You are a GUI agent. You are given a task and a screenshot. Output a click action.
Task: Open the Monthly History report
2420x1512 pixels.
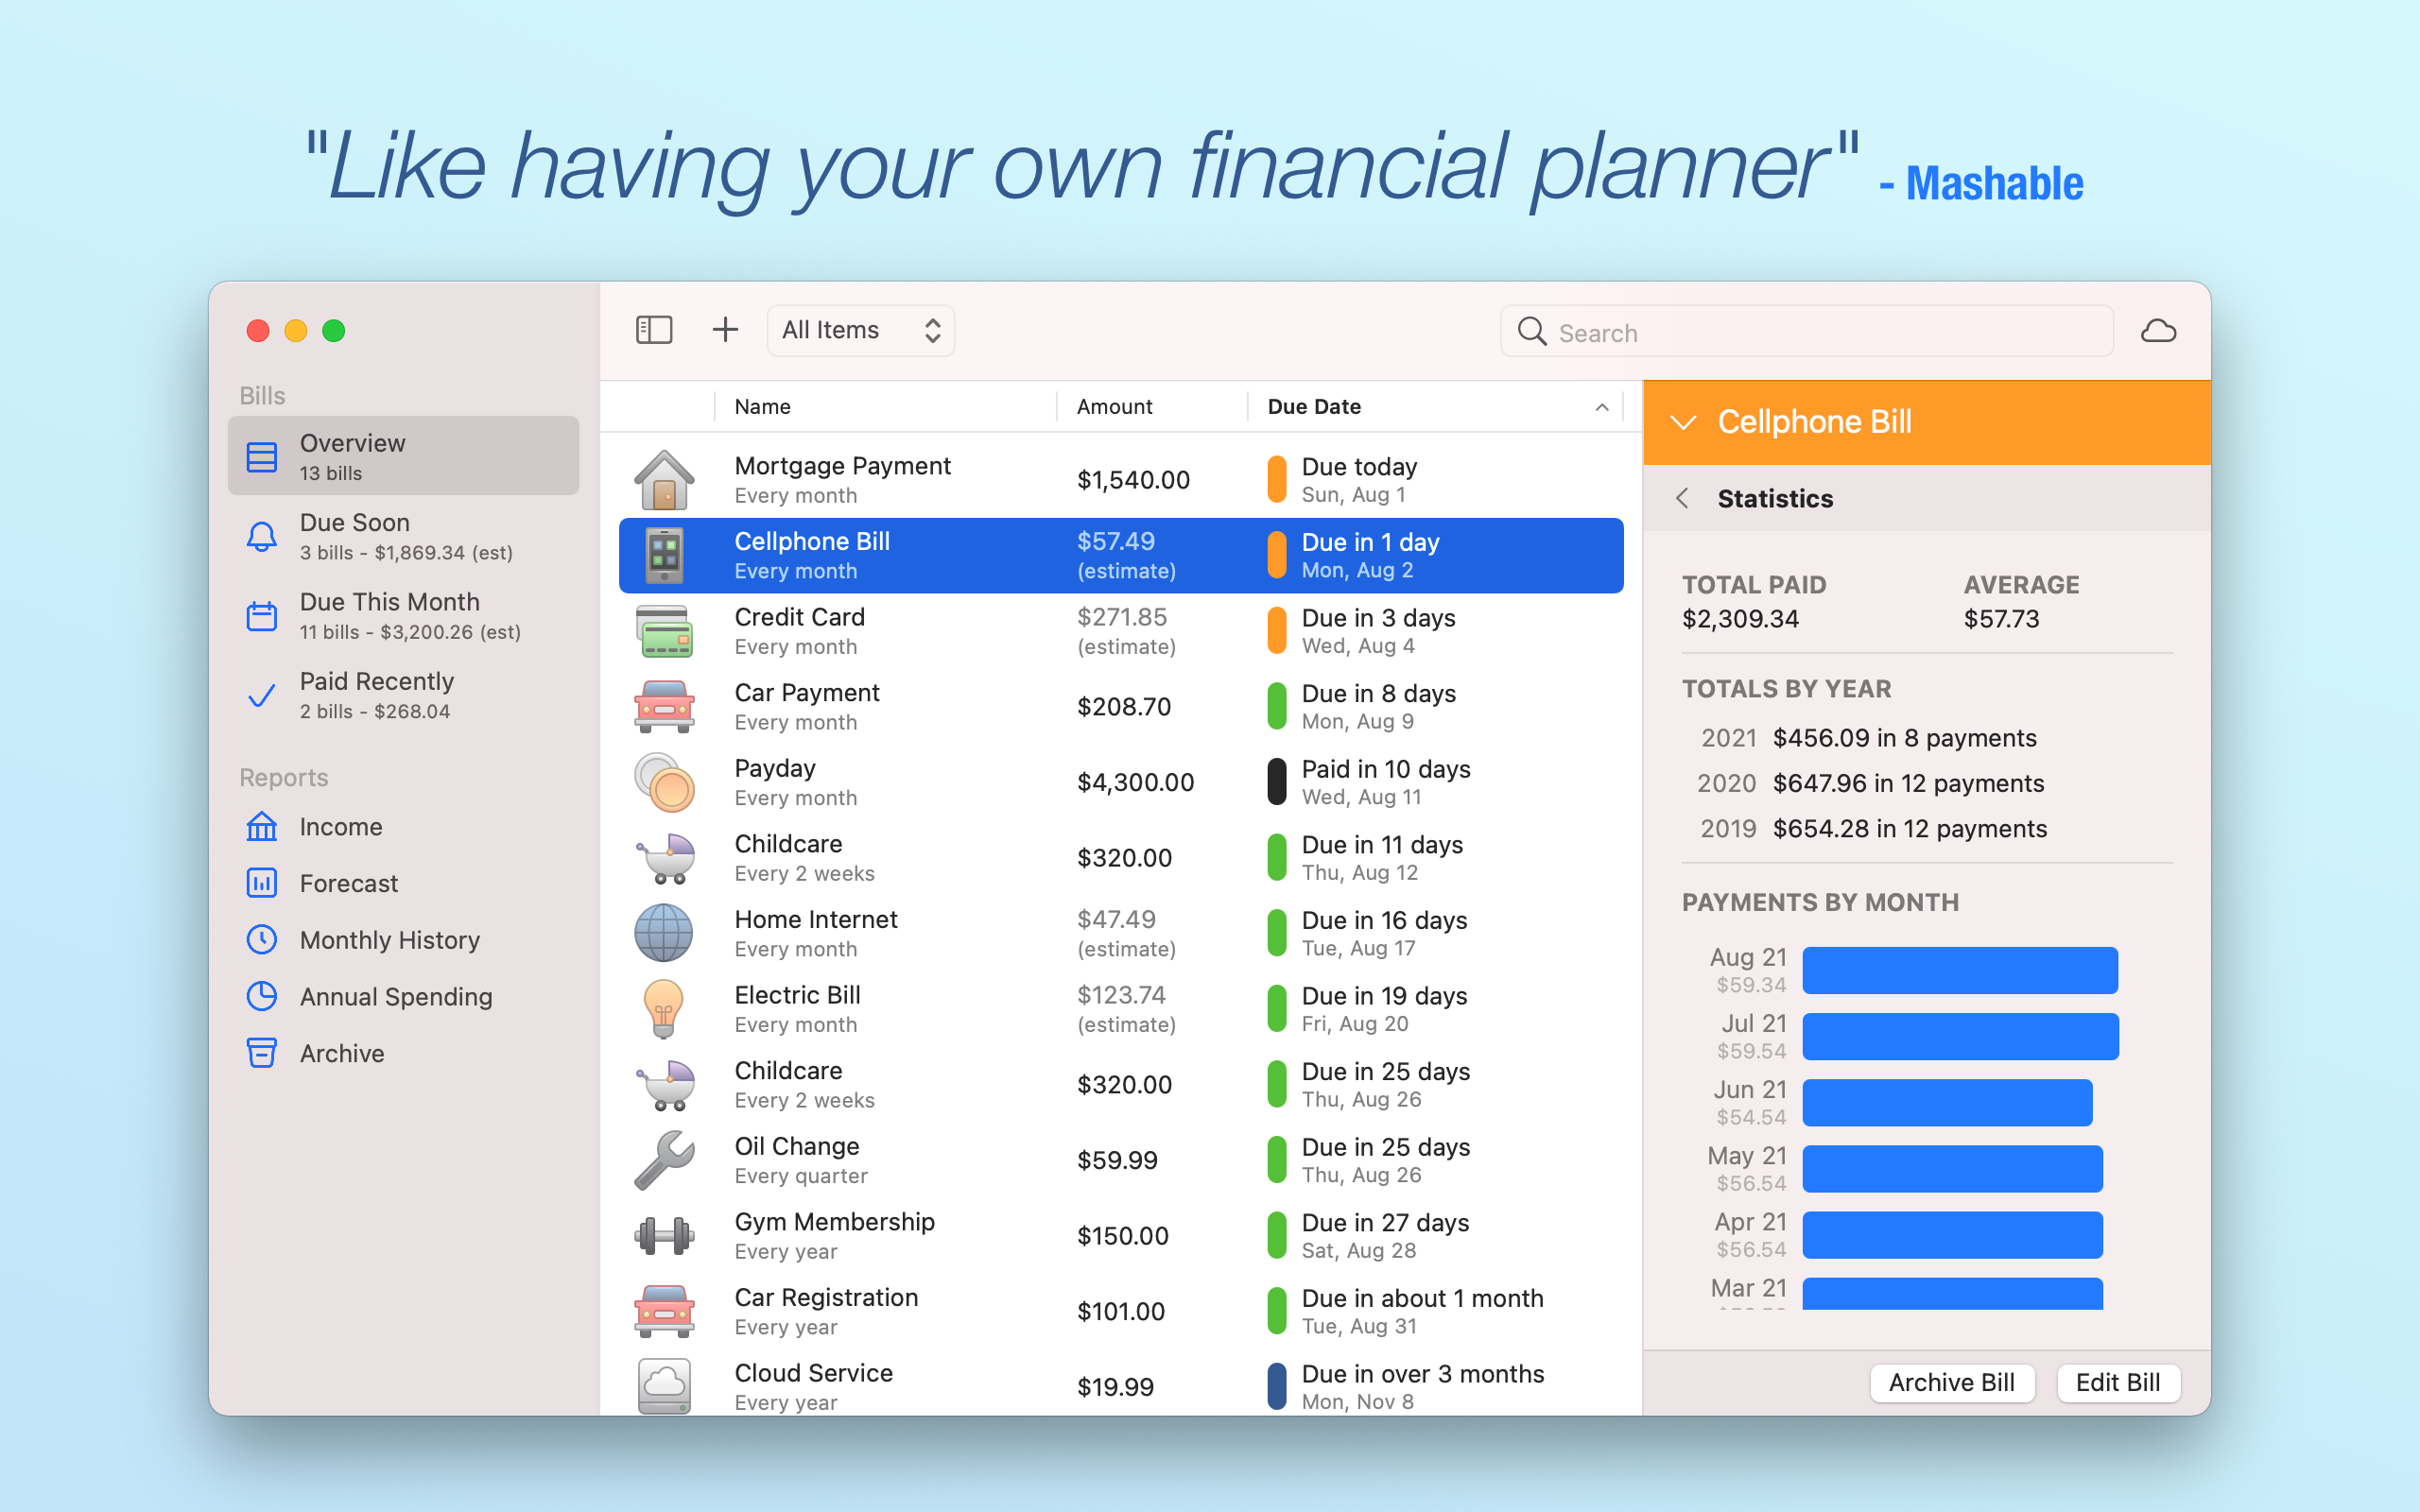point(389,940)
